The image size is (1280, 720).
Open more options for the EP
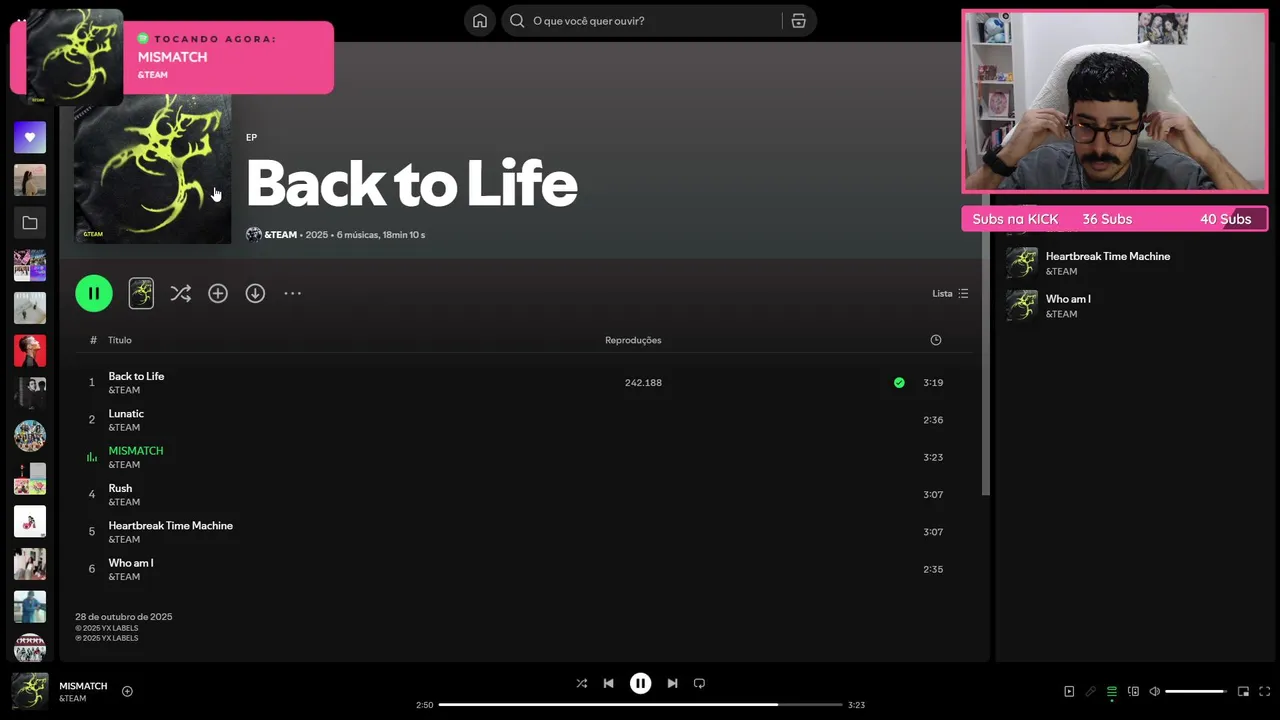pos(292,293)
